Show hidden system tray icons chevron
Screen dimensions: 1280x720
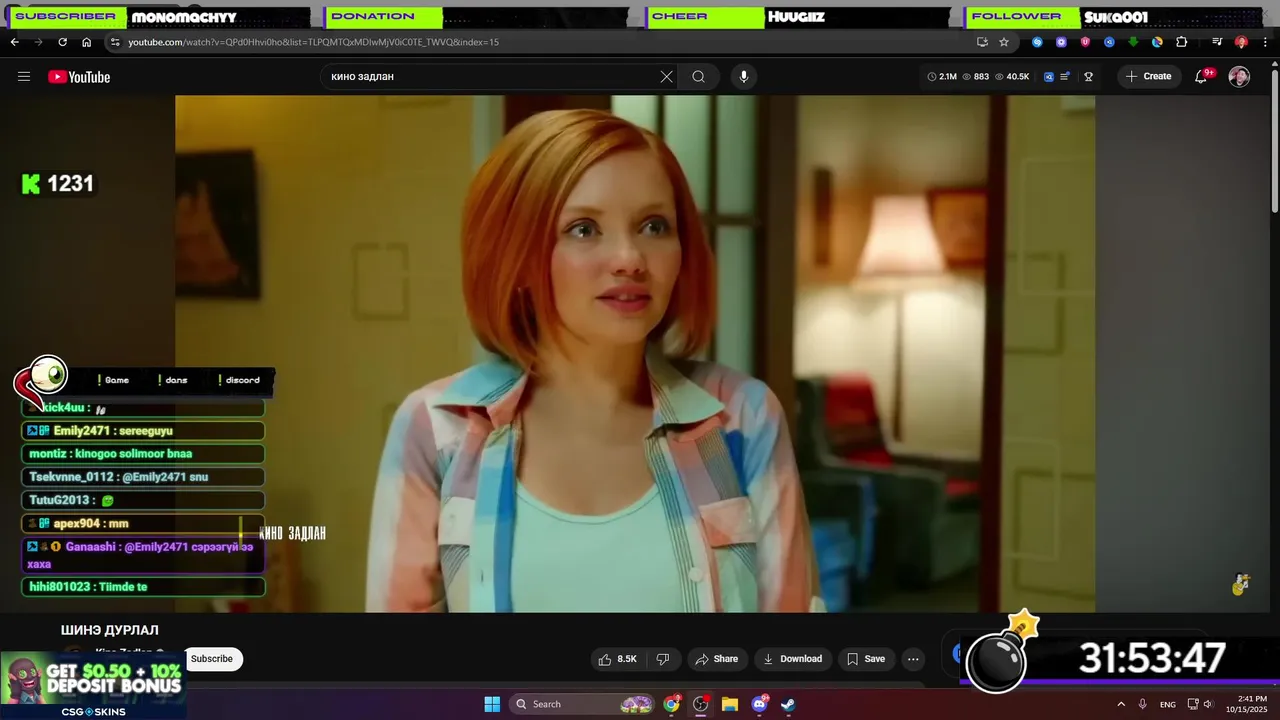pos(1121,704)
